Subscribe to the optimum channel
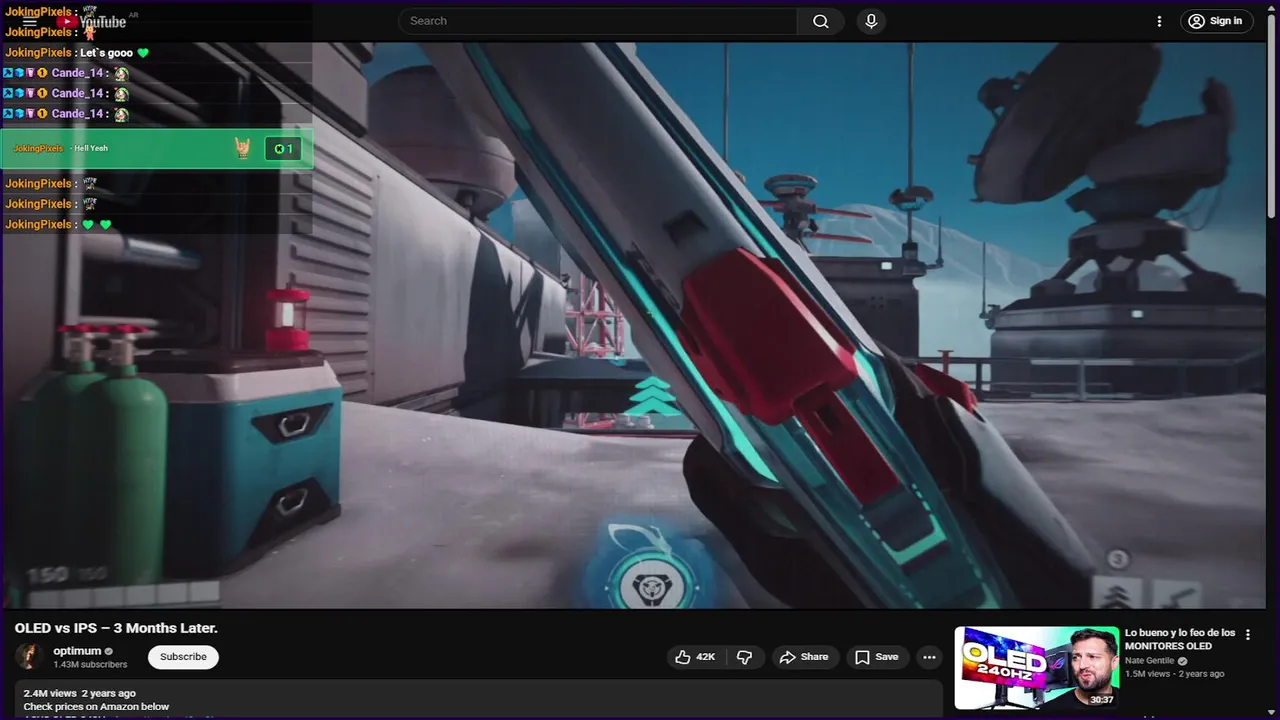The width and height of the screenshot is (1280, 720). pyautogui.click(x=183, y=657)
